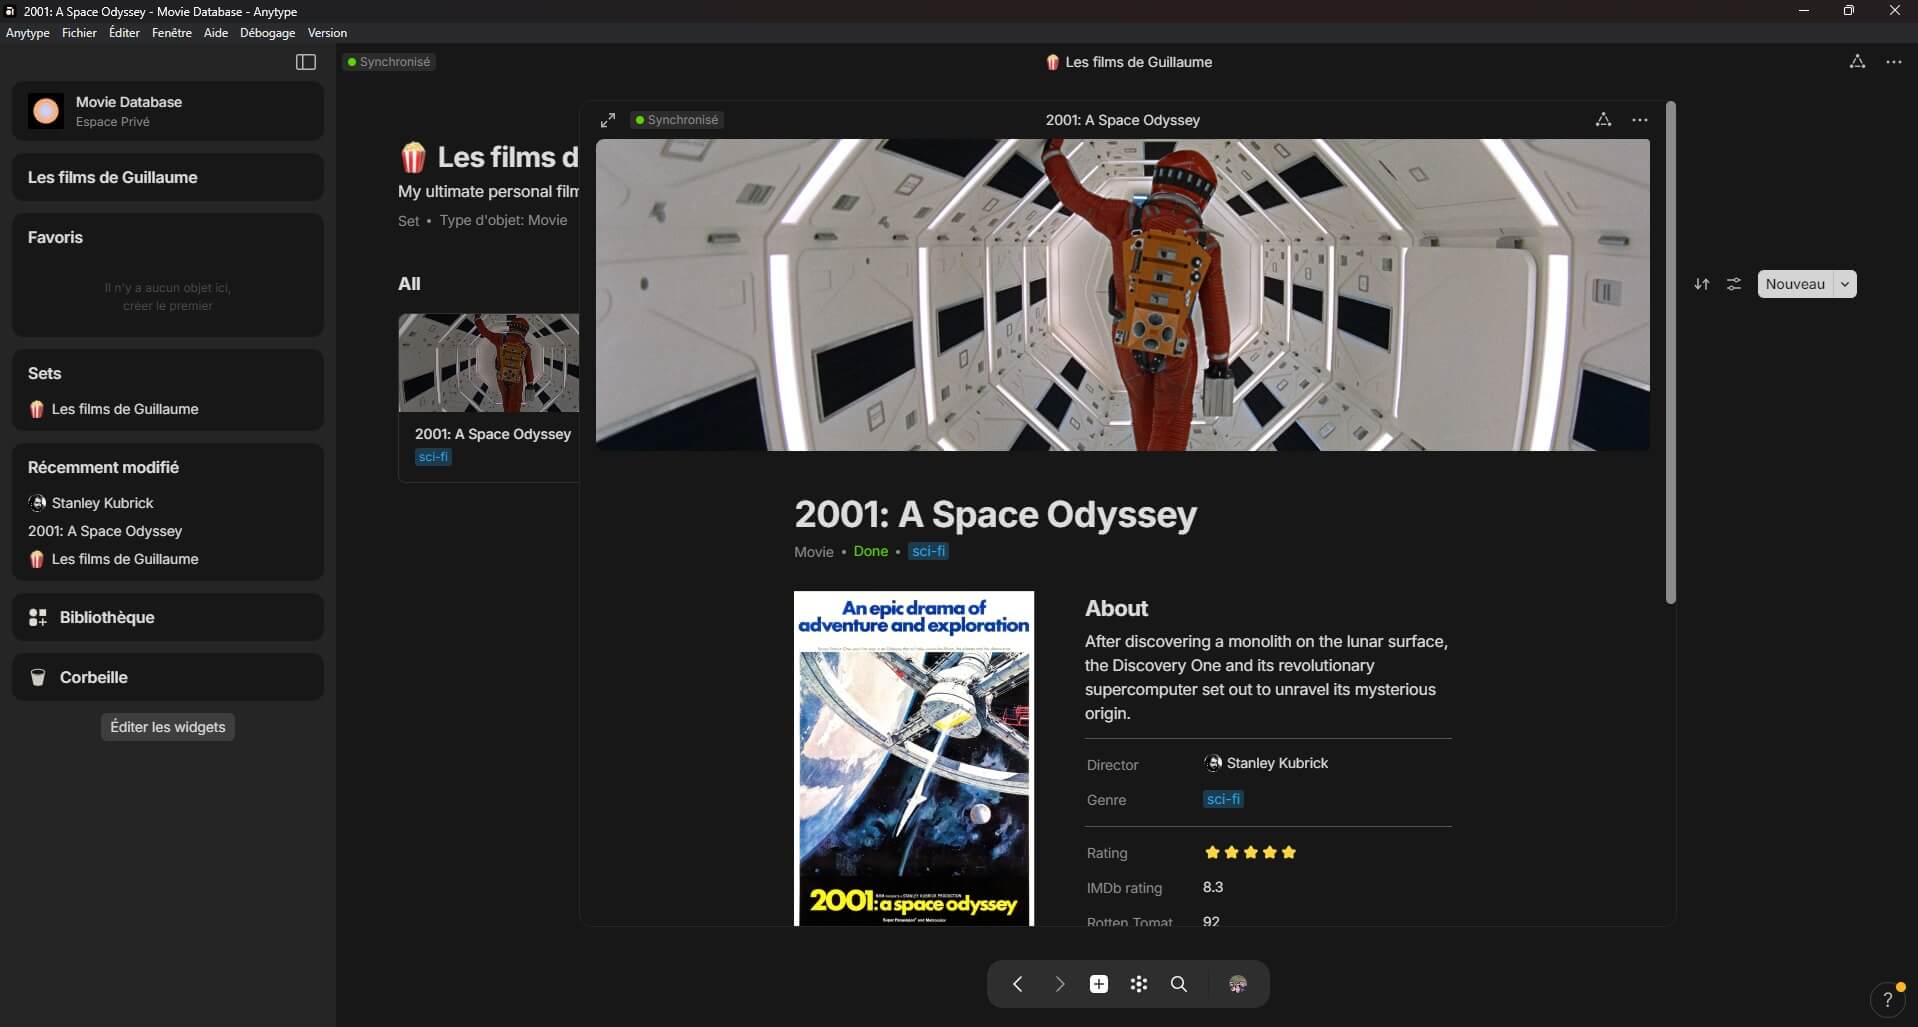Go forward with right arrow navigation

[1059, 984]
